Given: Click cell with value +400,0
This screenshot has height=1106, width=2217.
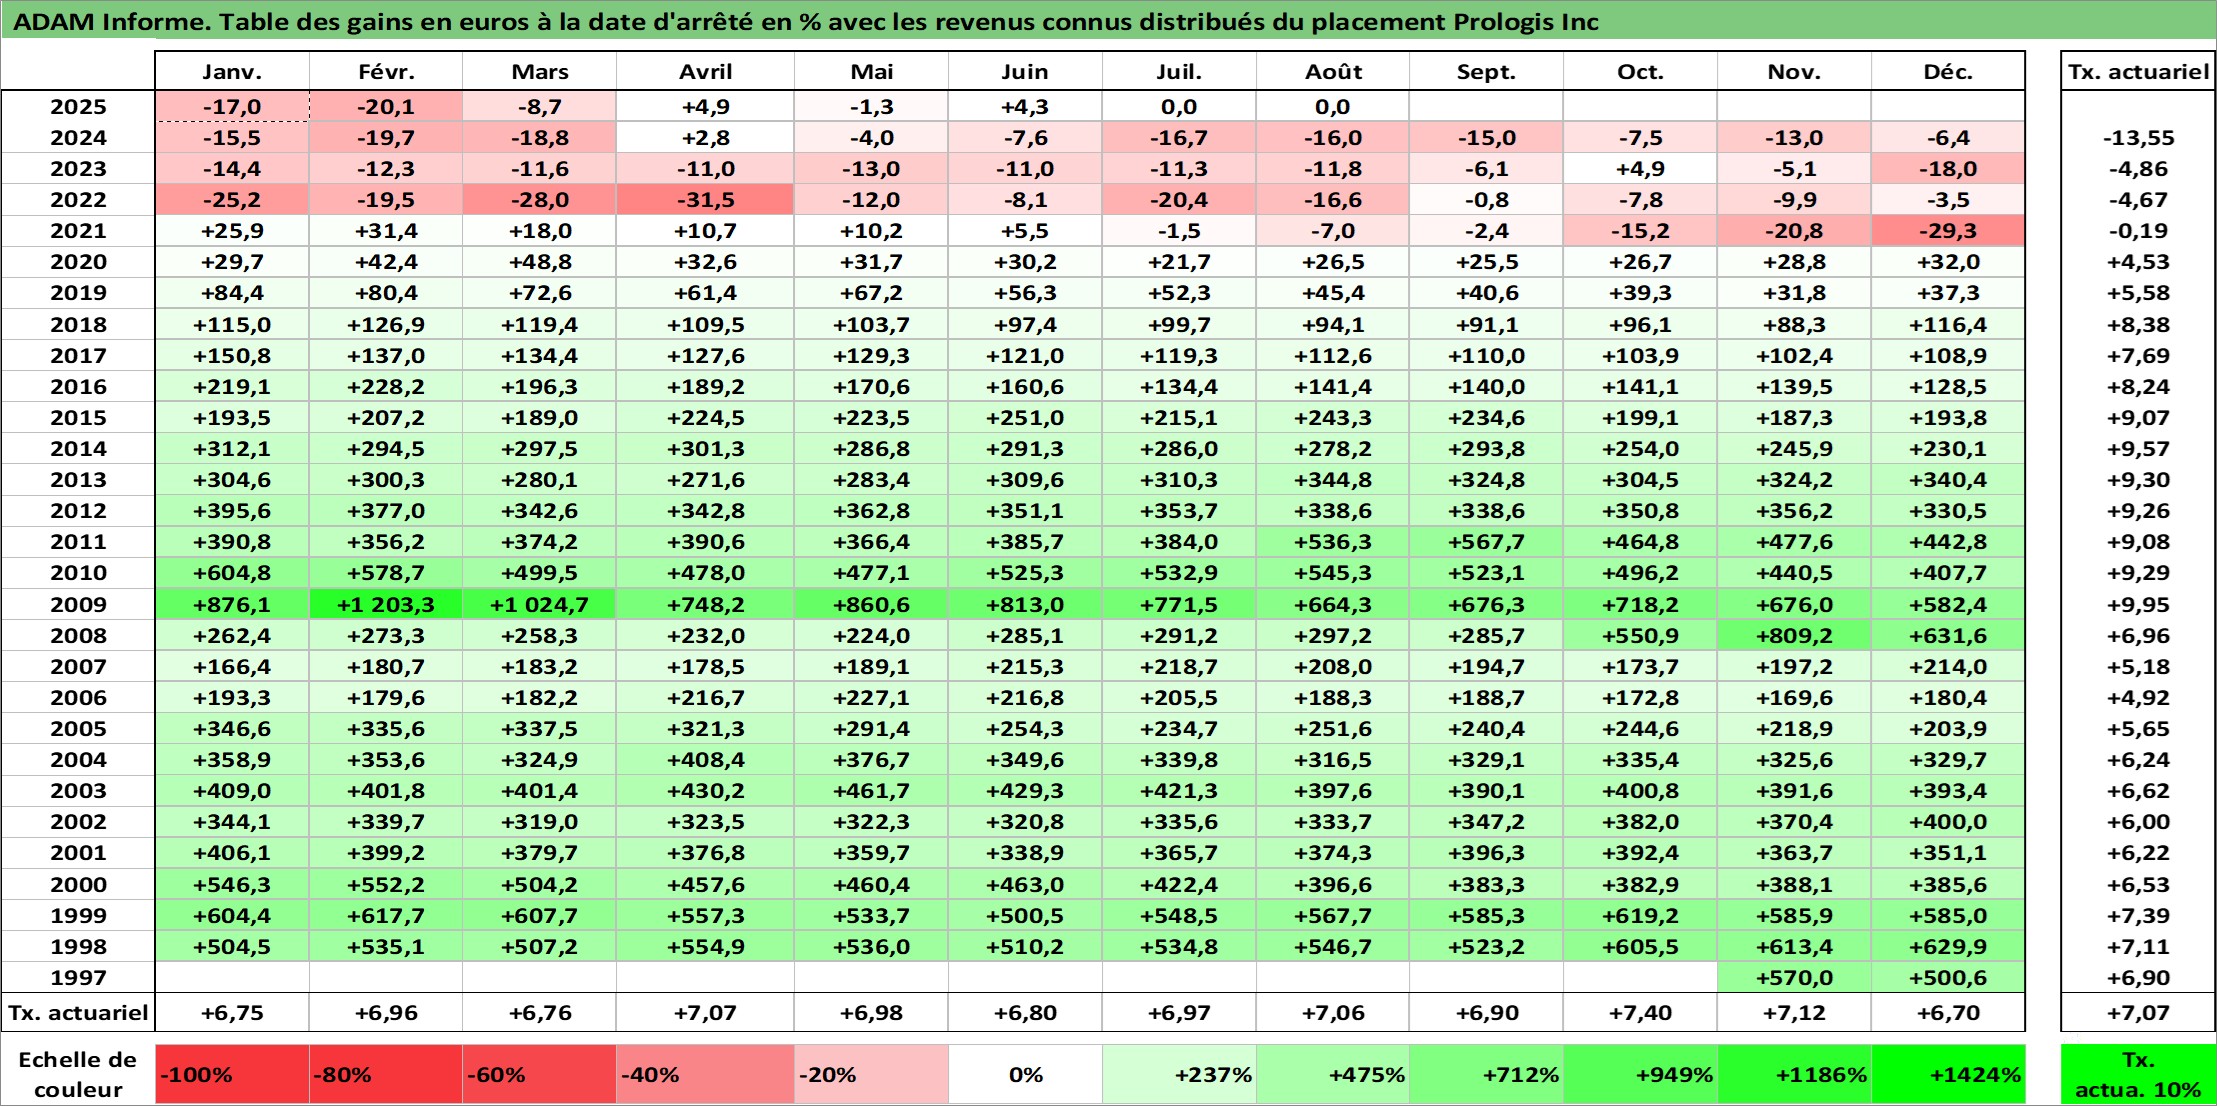Looking at the screenshot, I should [1948, 822].
